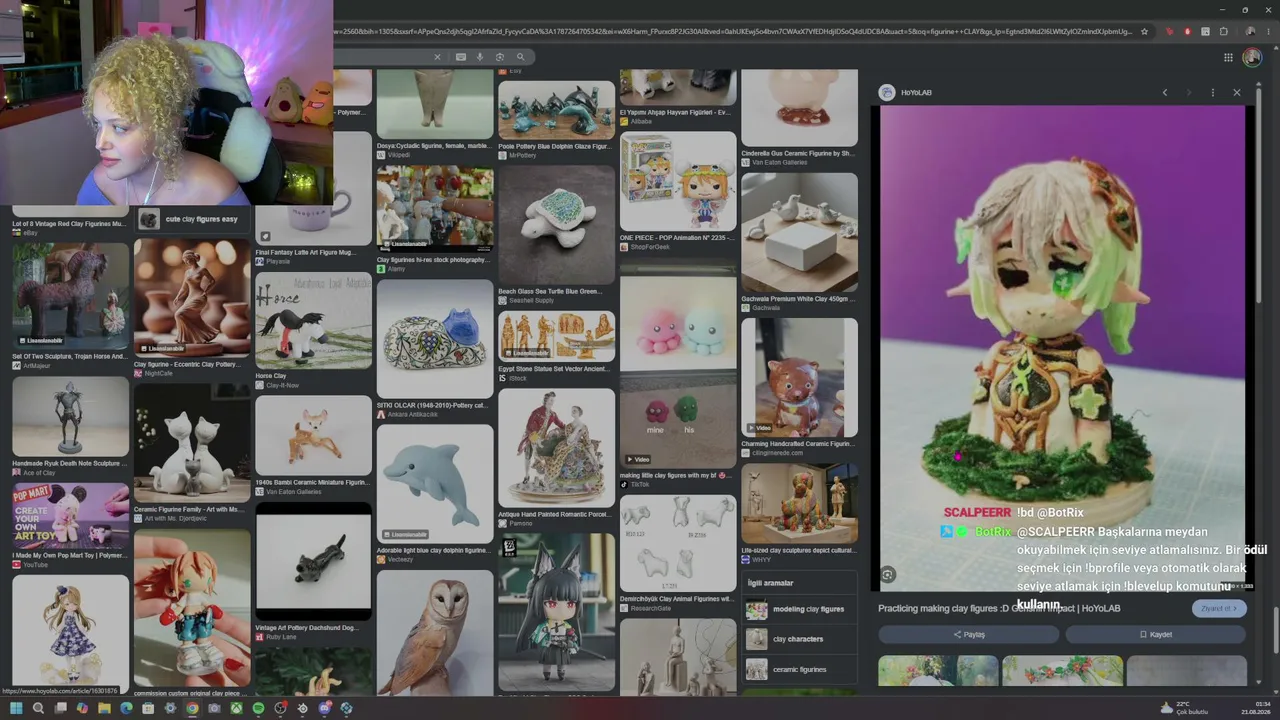Open Discord from the taskbar

[x=324, y=708]
